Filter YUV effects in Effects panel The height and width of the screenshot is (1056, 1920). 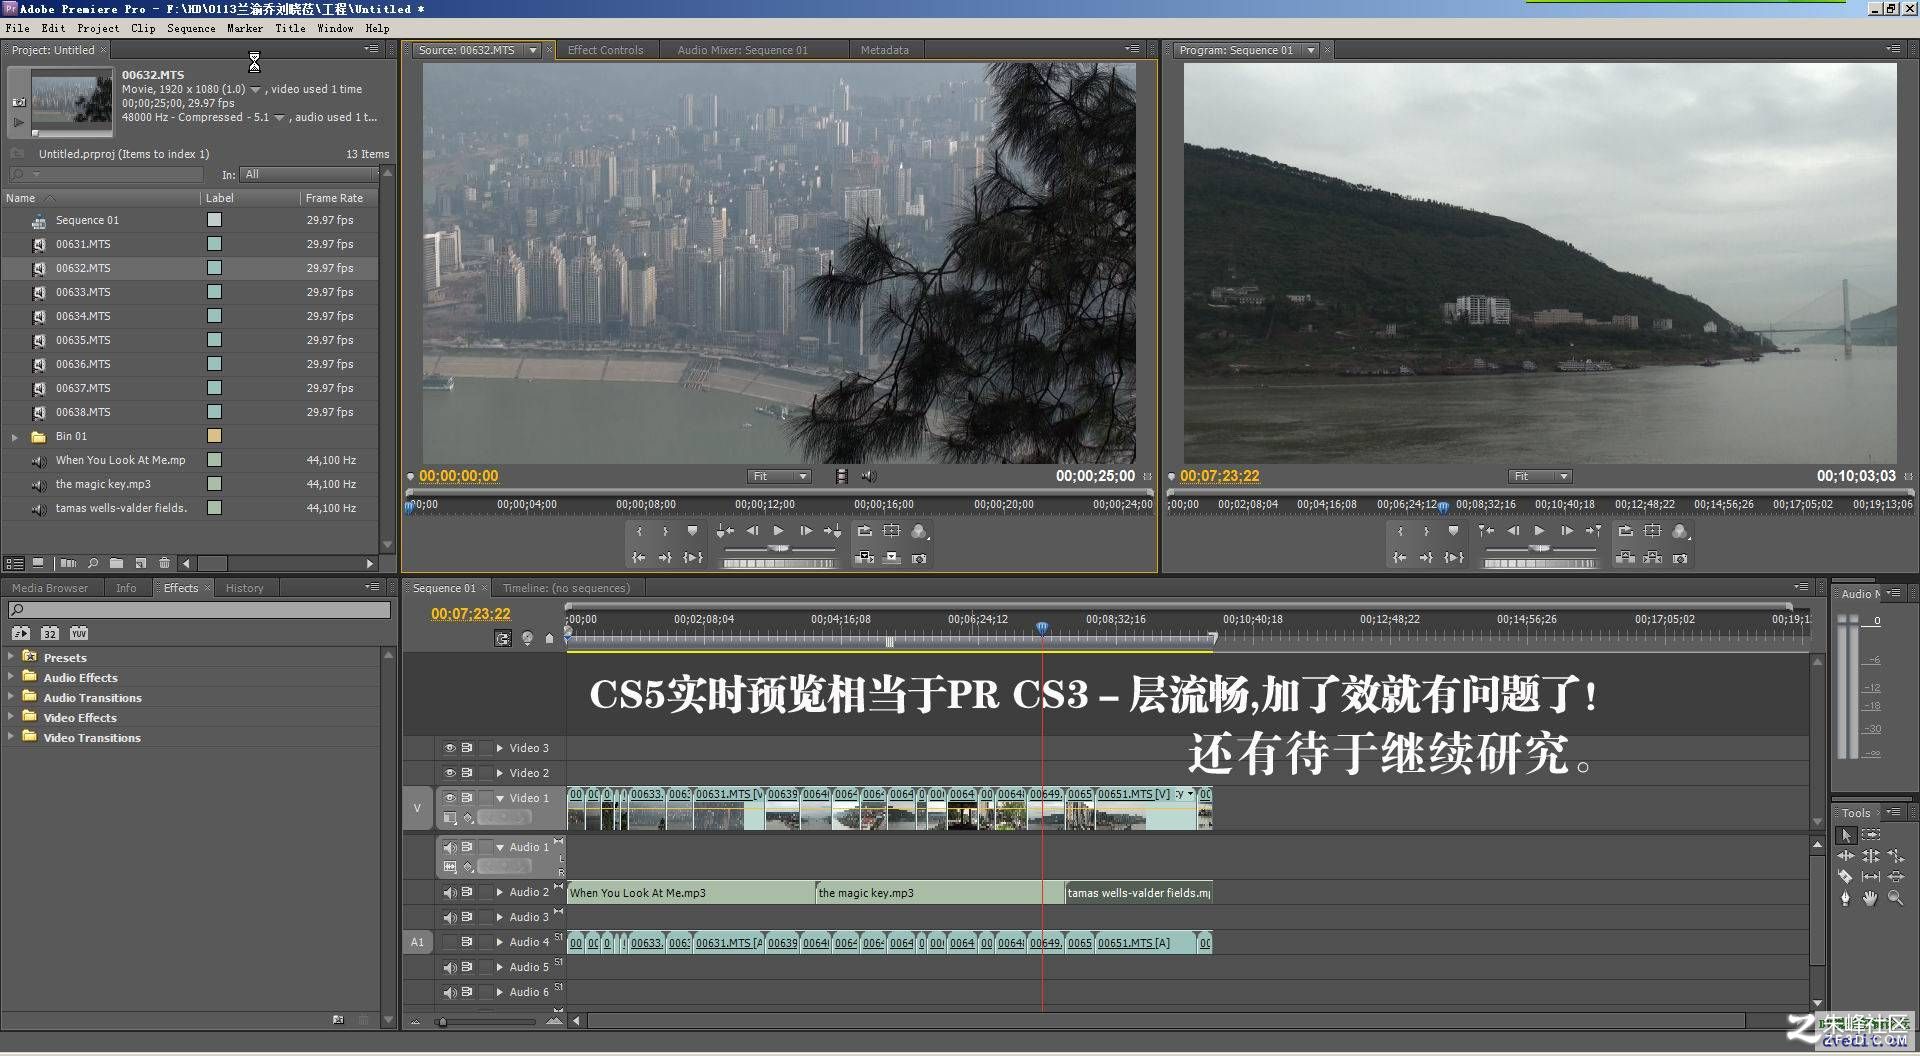click(x=79, y=633)
